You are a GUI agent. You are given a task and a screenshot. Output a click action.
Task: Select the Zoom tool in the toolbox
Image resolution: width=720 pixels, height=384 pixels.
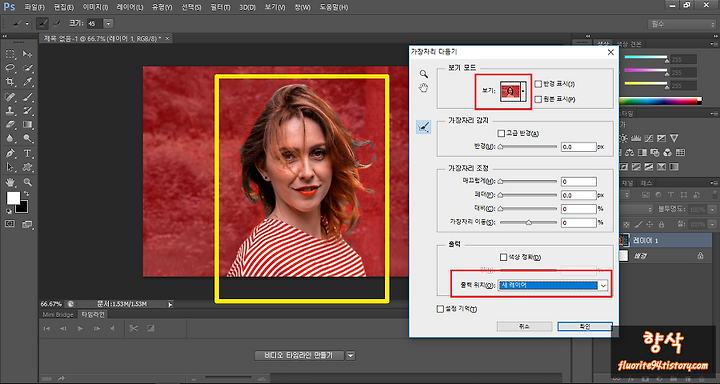[28, 182]
